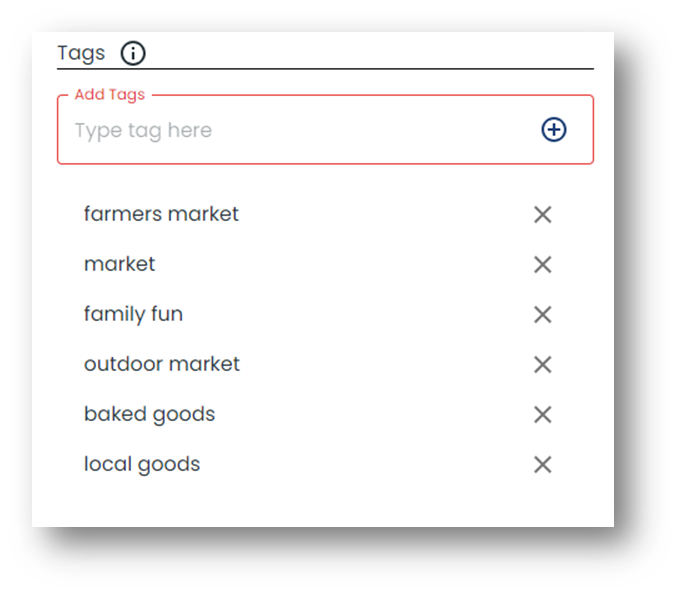Screen dimensions: 679x592
Task: Delete the outdoor market tag
Action: click(543, 365)
